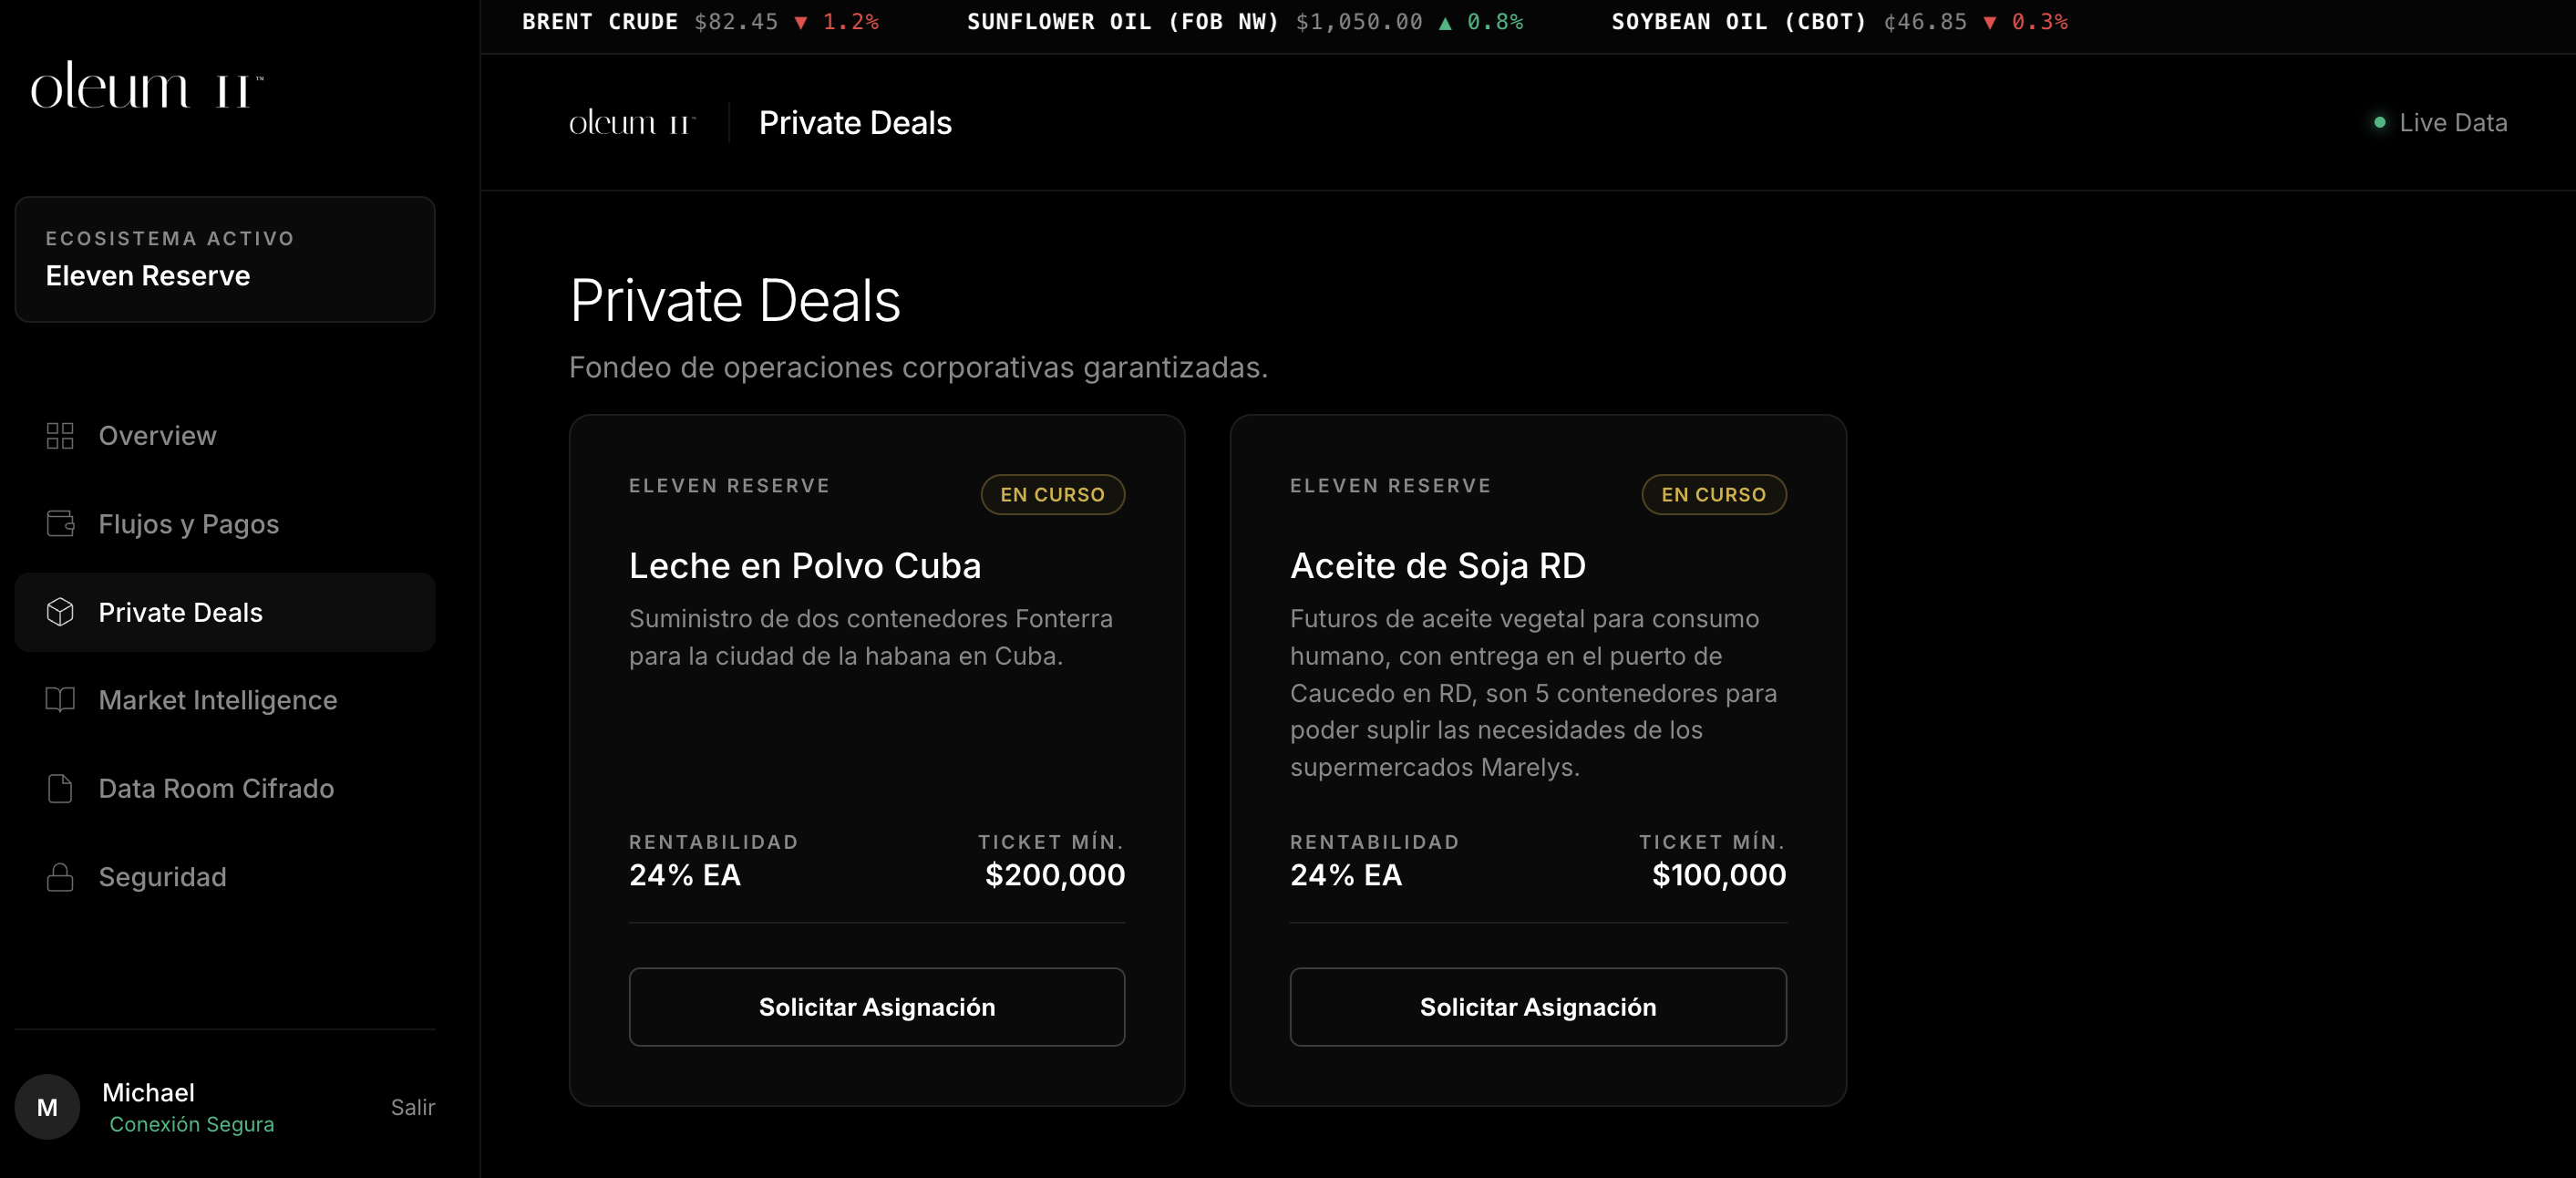Expand the Aceite de Soja RD deal card
2576x1178 pixels.
1538,760
